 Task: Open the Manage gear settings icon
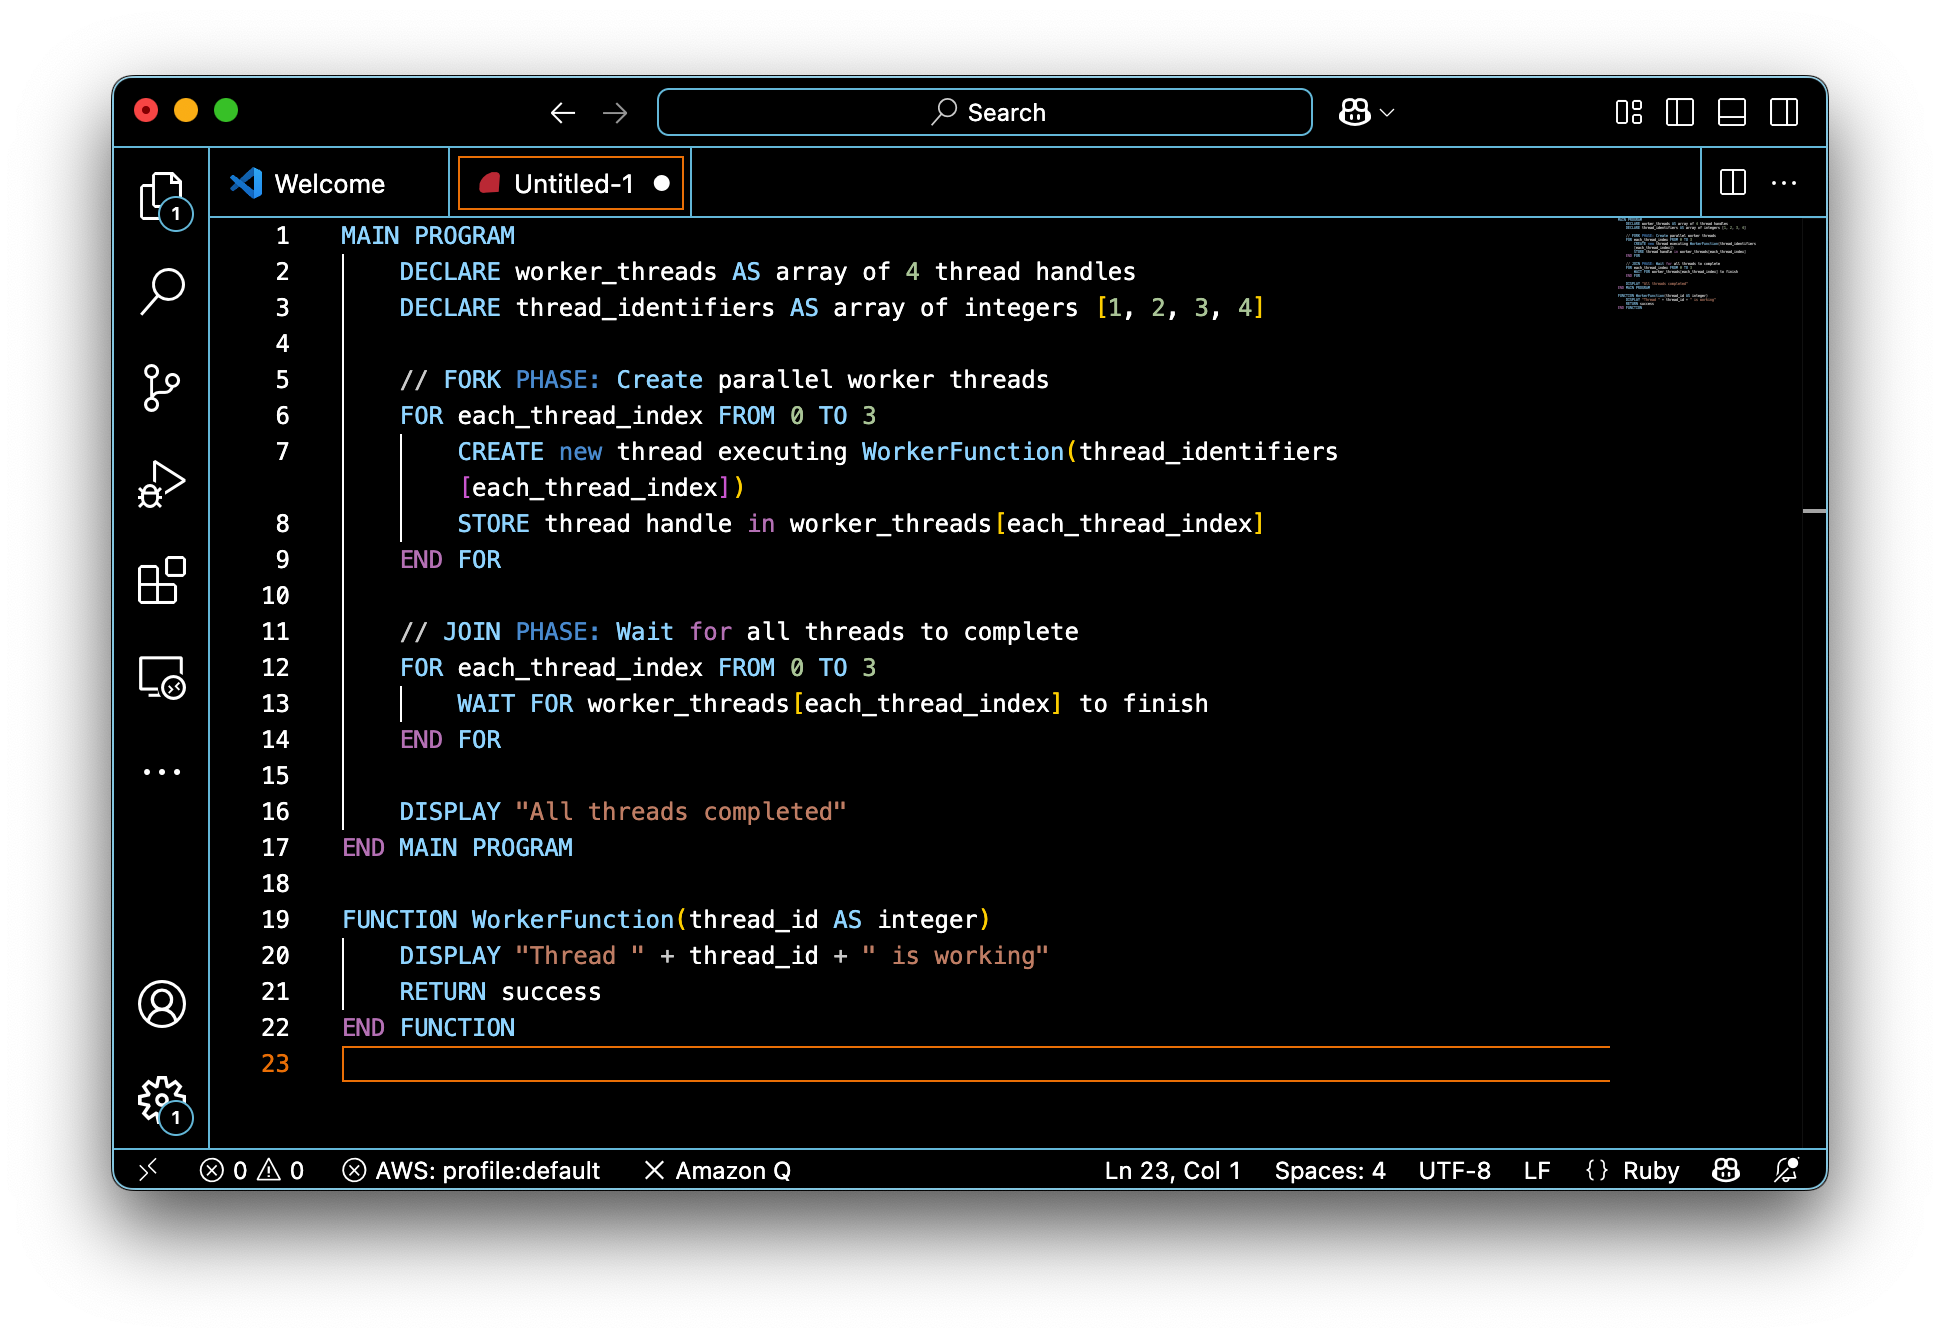[161, 1099]
